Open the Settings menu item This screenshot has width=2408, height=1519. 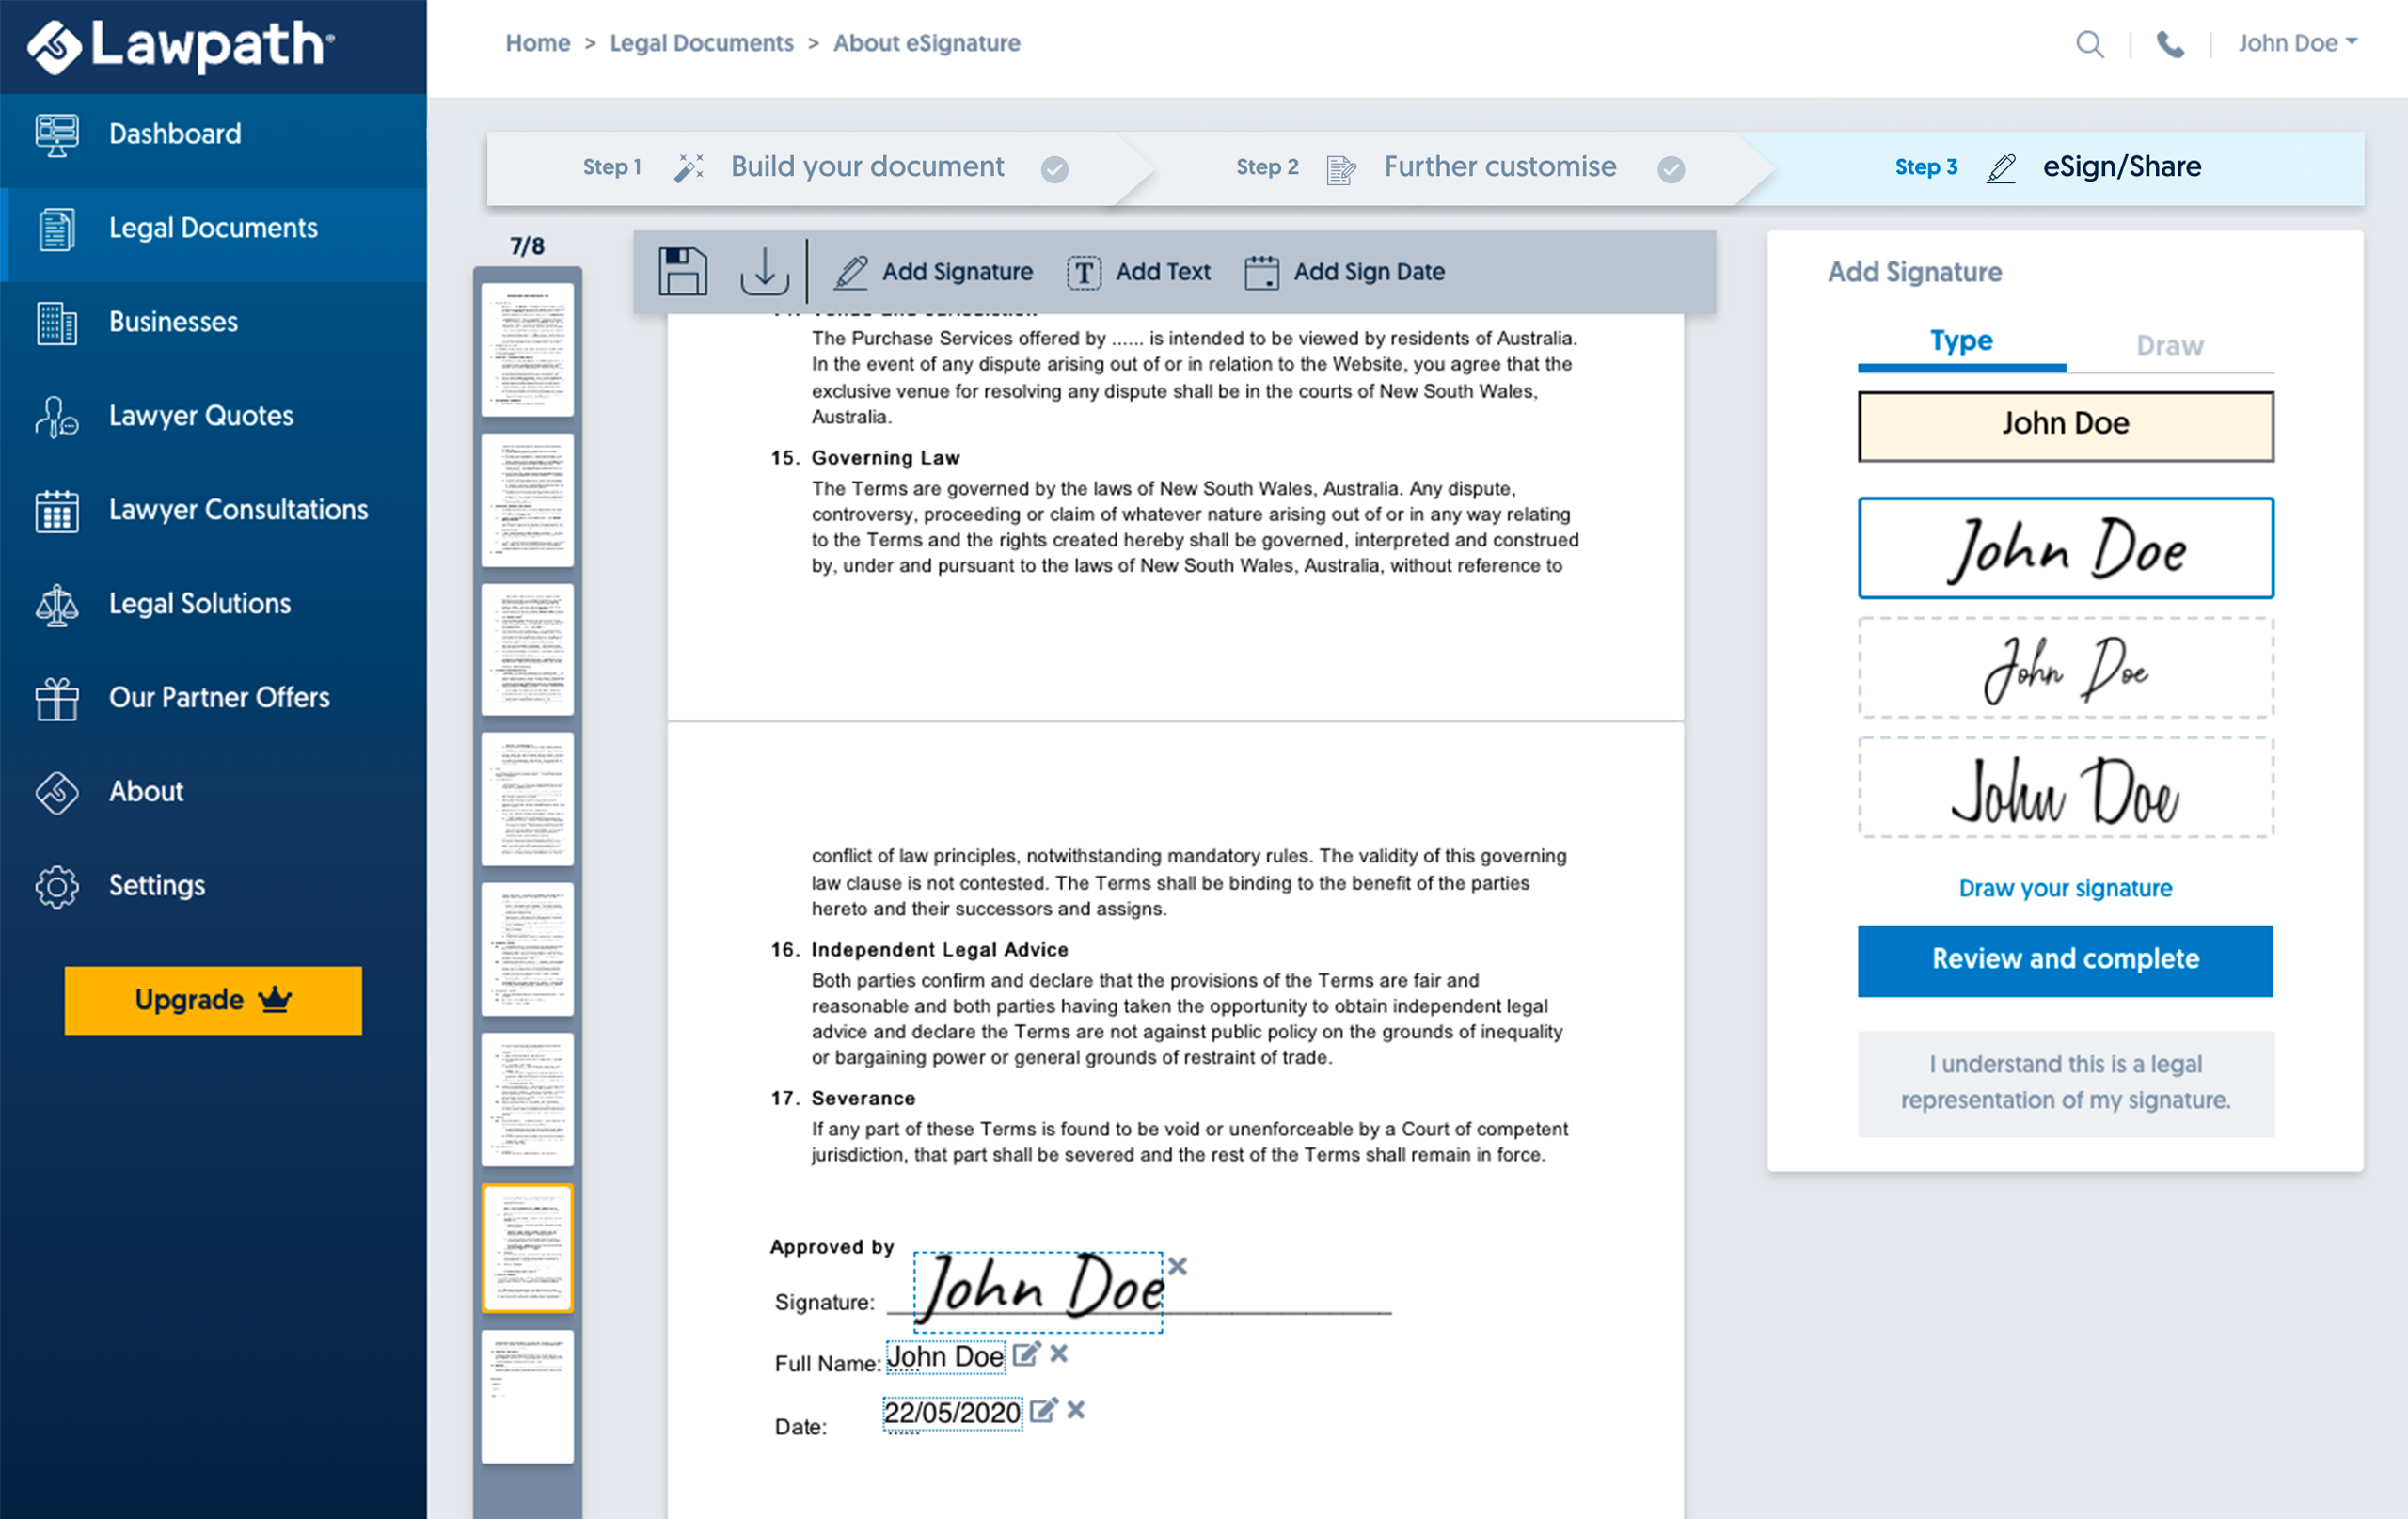pyautogui.click(x=213, y=886)
